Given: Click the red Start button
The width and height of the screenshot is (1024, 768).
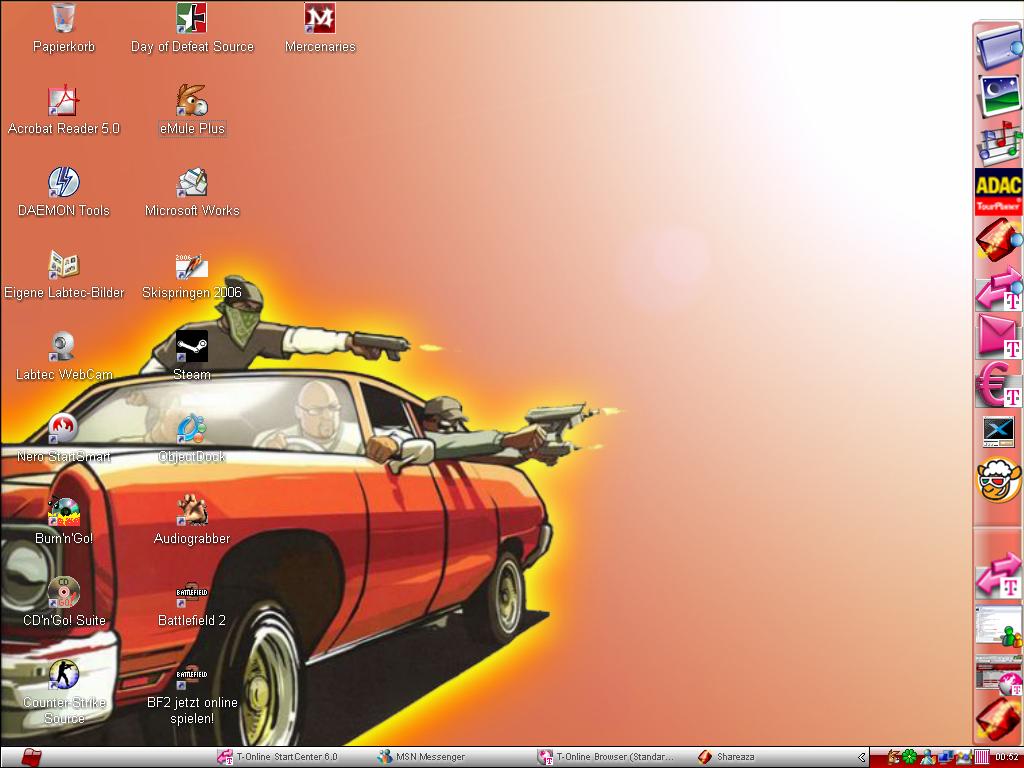Looking at the screenshot, I should [x=31, y=758].
